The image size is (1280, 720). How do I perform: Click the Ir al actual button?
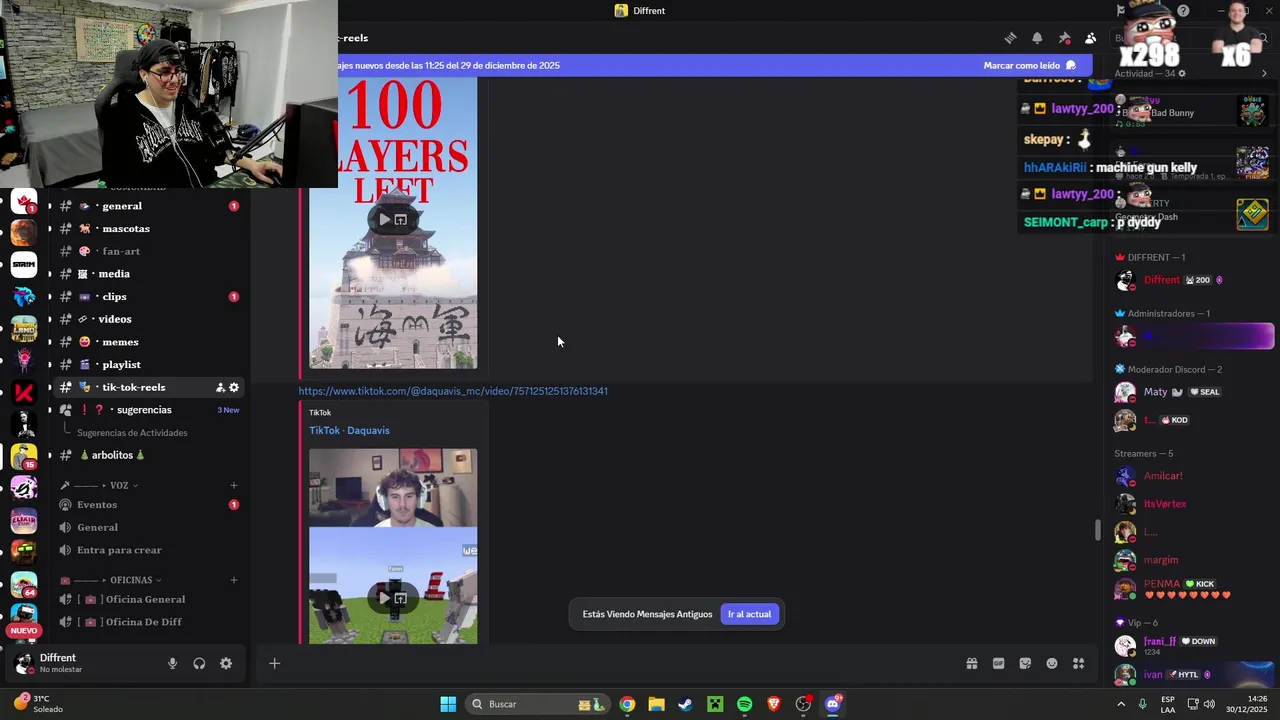(x=749, y=614)
